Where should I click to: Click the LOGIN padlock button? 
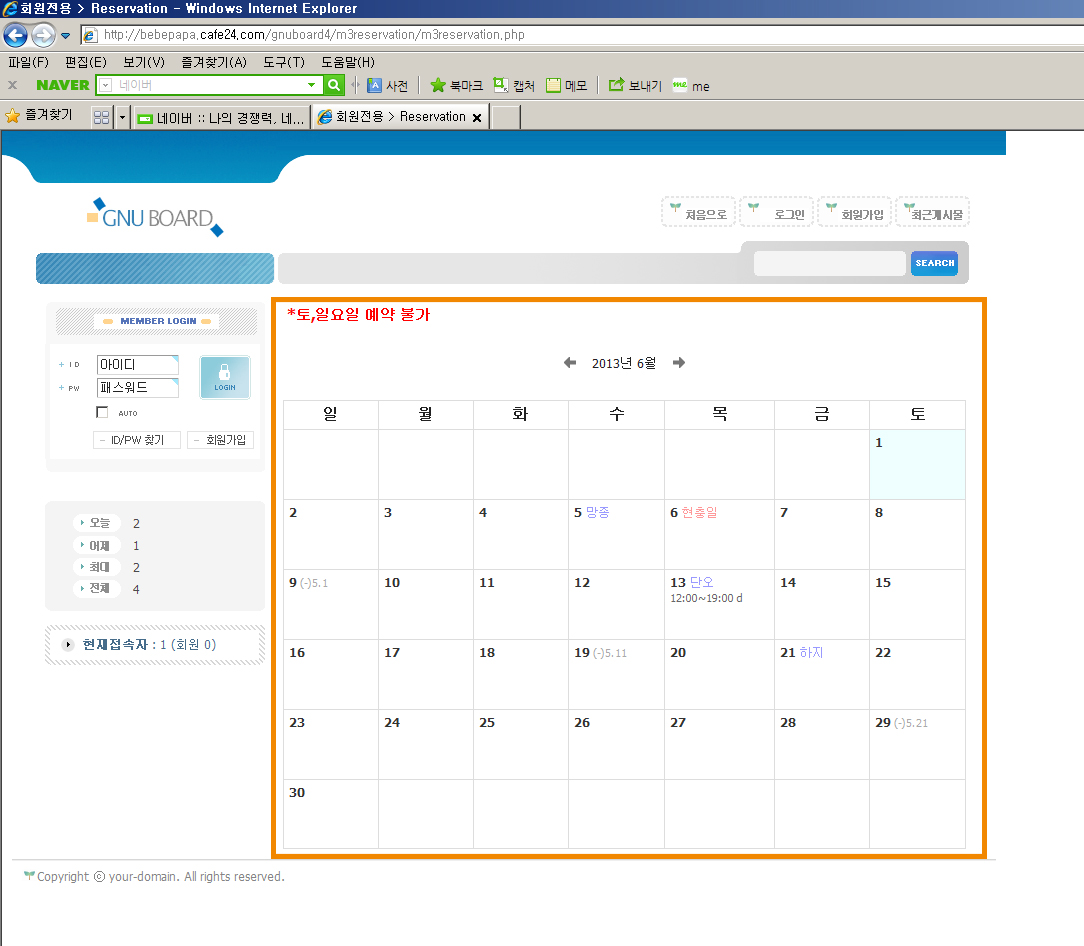225,377
